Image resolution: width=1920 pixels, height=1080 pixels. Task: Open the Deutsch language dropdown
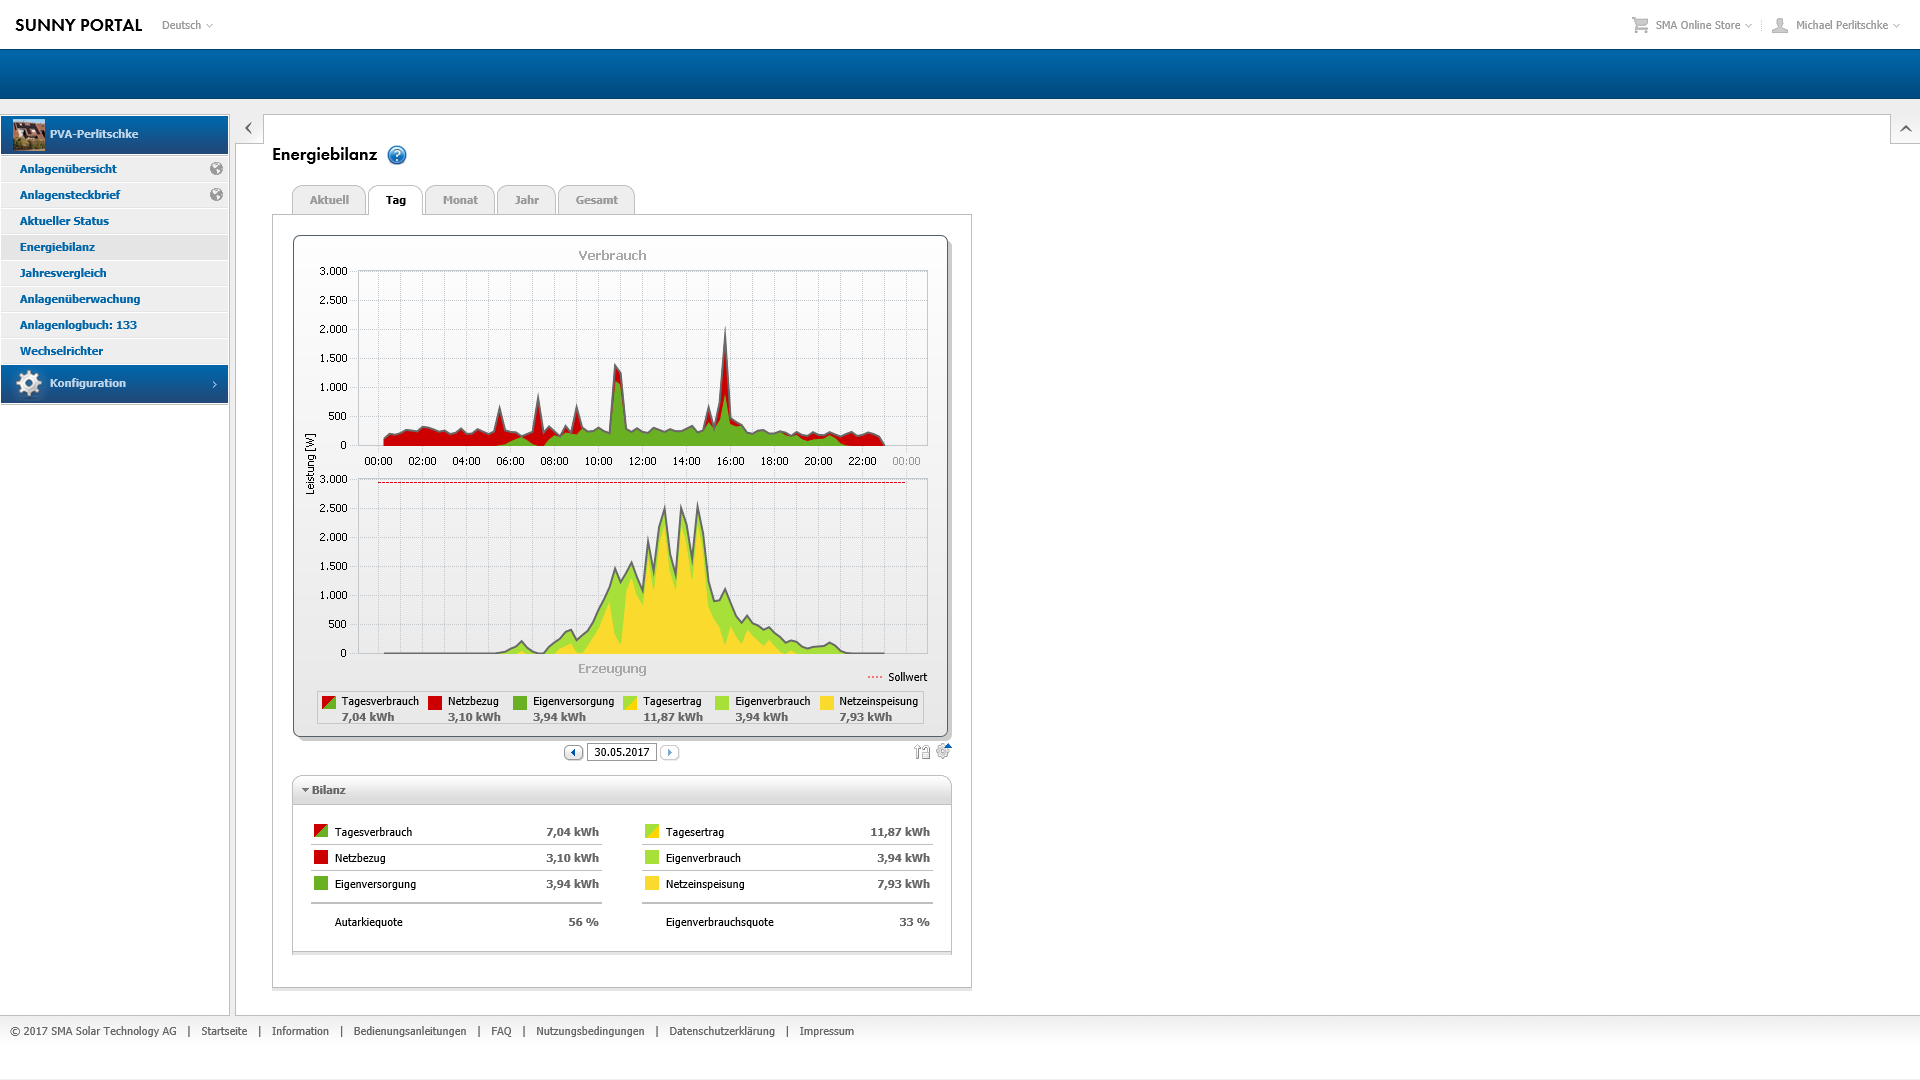(187, 25)
